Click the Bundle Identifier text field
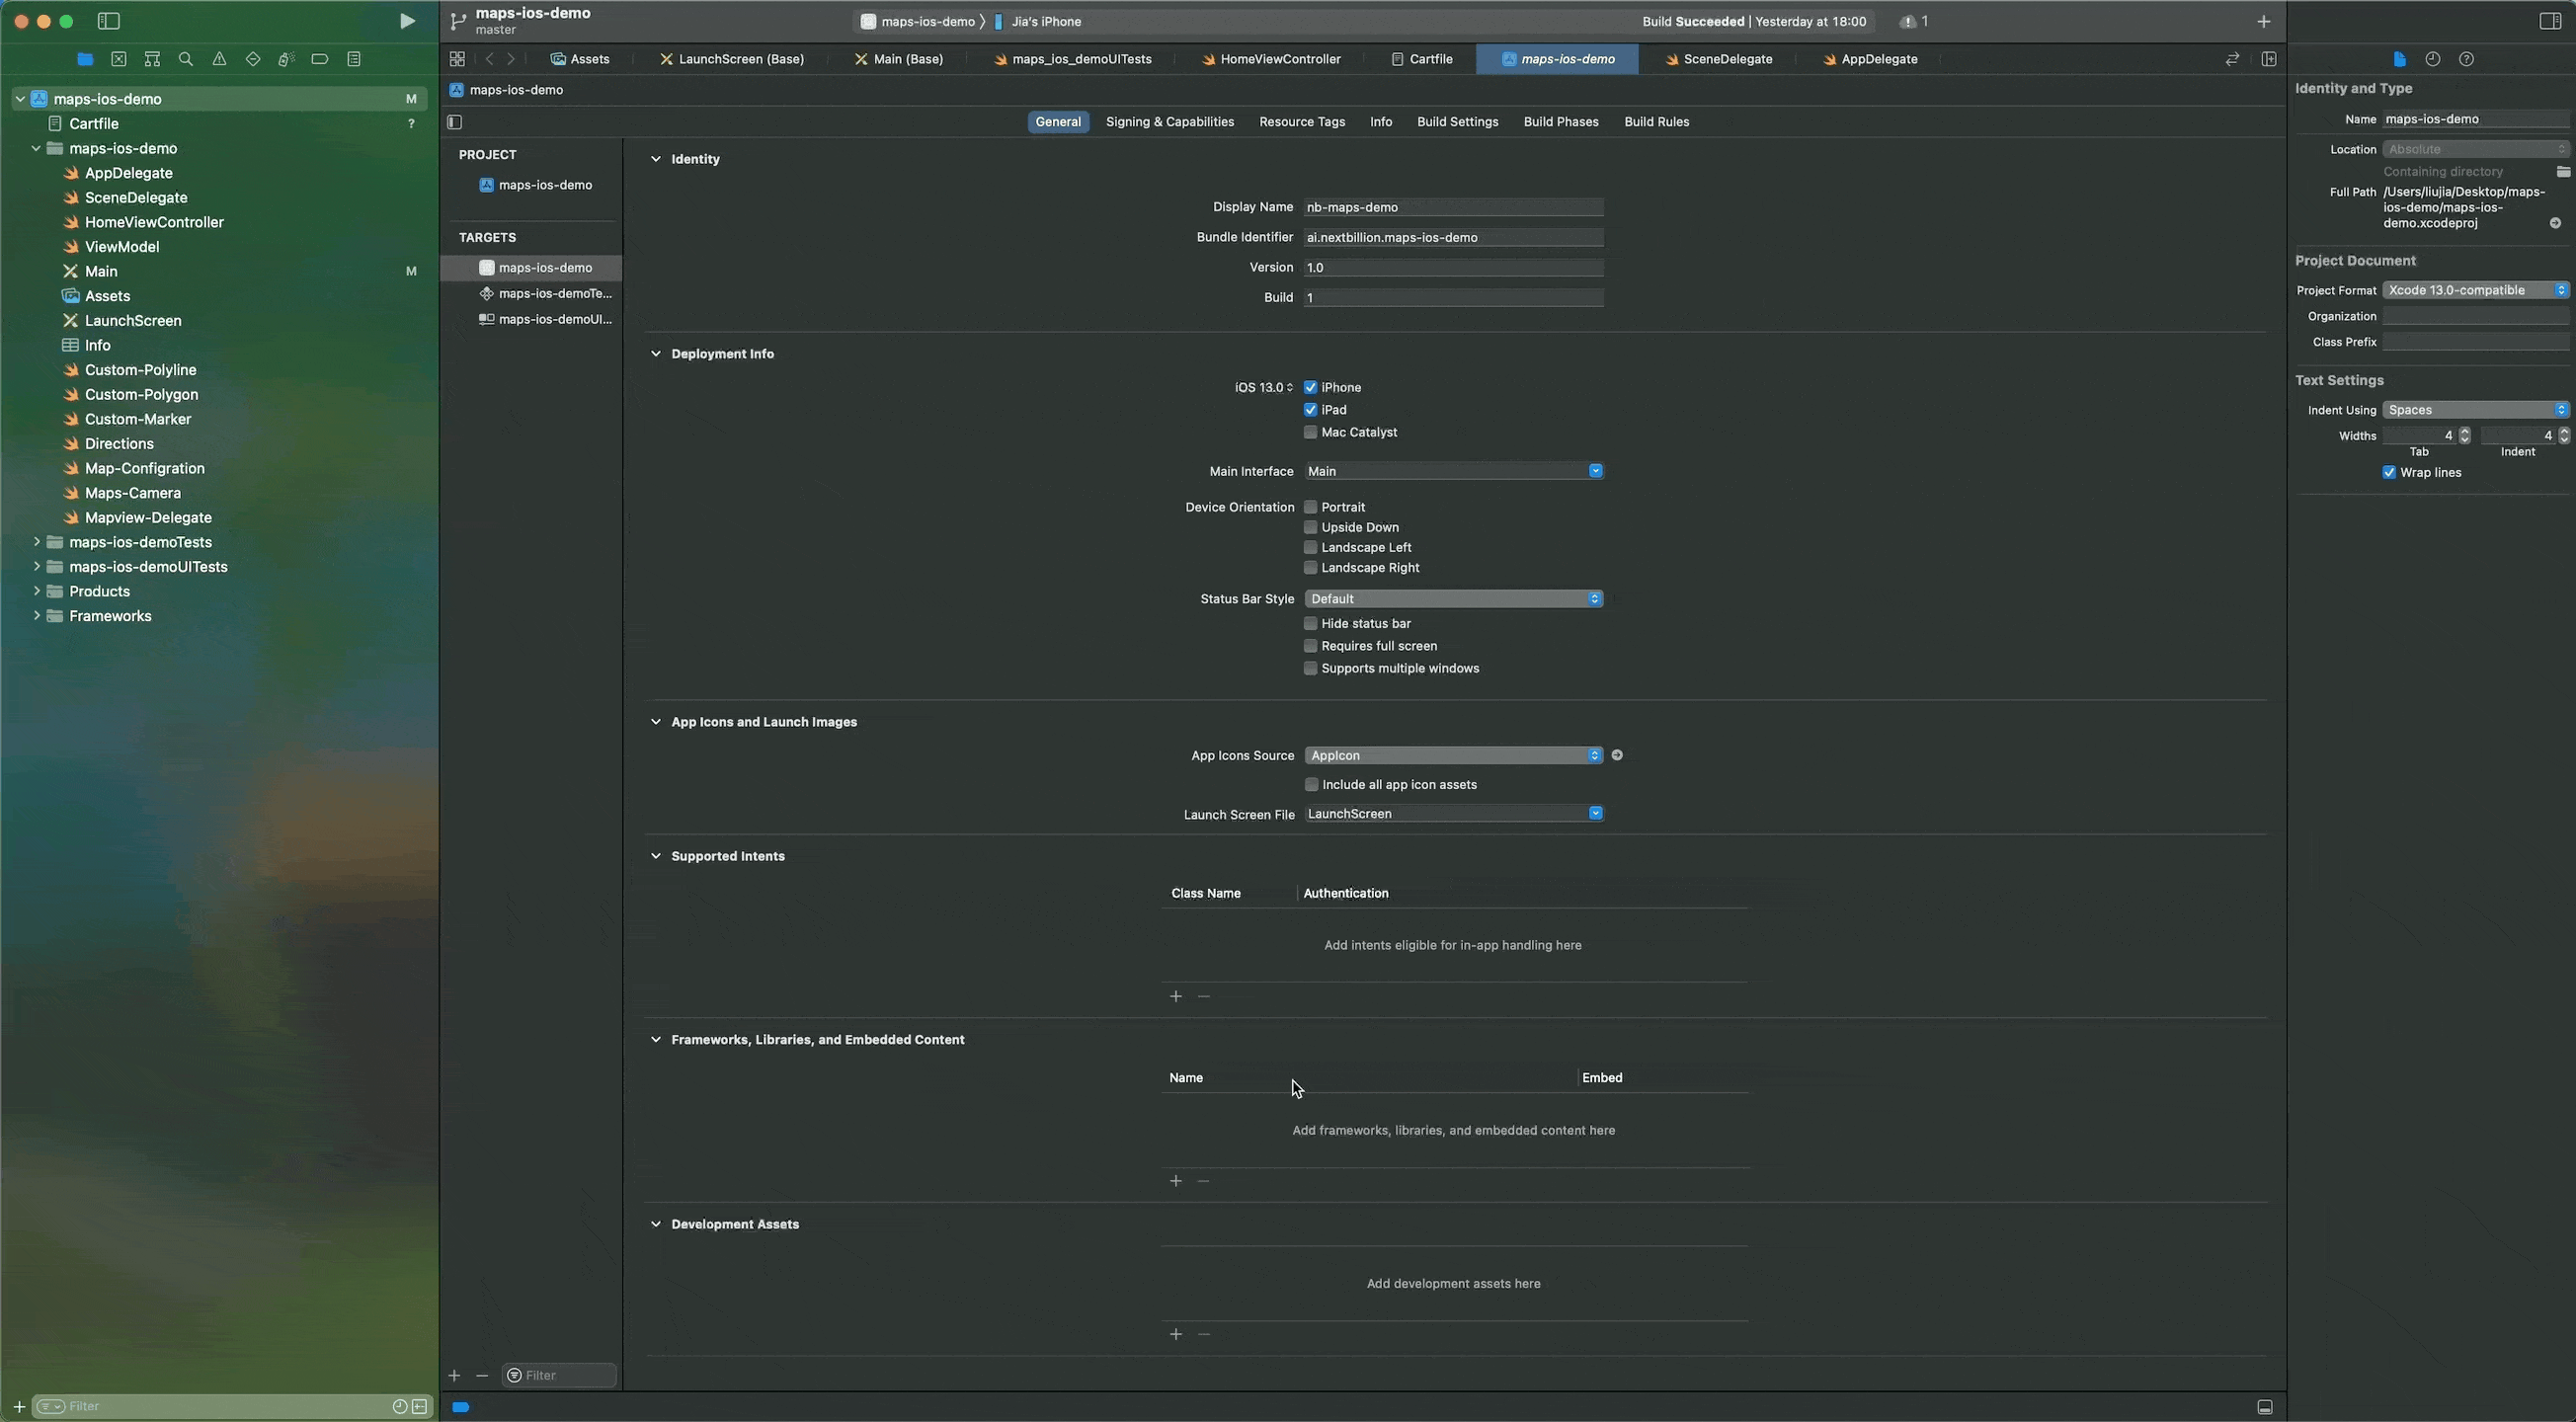This screenshot has width=2576, height=1422. 1453,237
